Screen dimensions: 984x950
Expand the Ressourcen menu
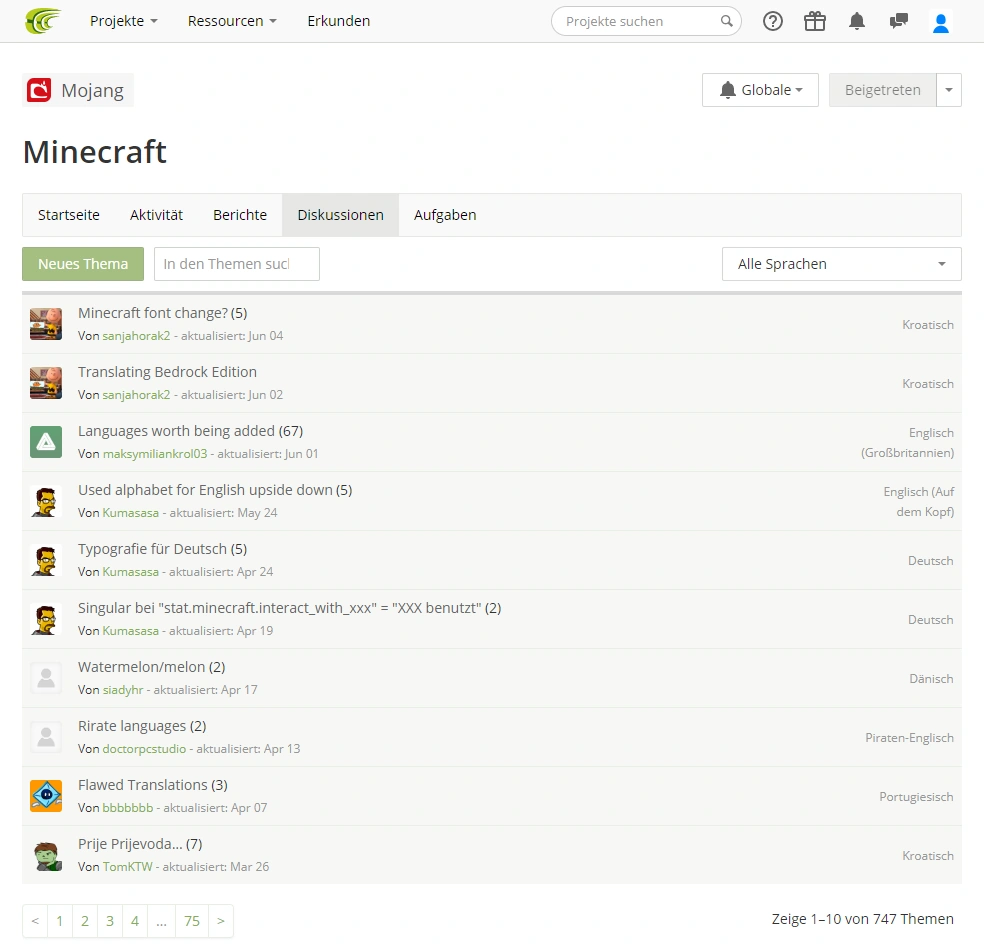point(232,21)
